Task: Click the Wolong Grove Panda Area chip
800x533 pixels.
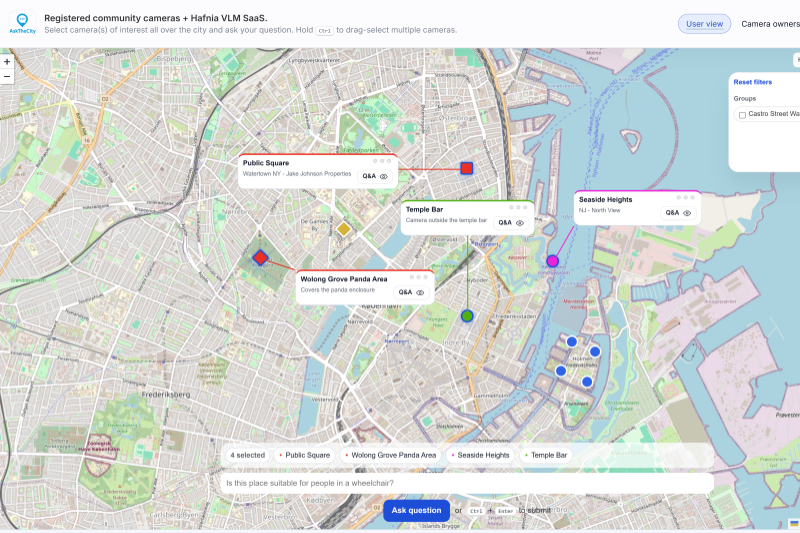Action: (x=391, y=455)
